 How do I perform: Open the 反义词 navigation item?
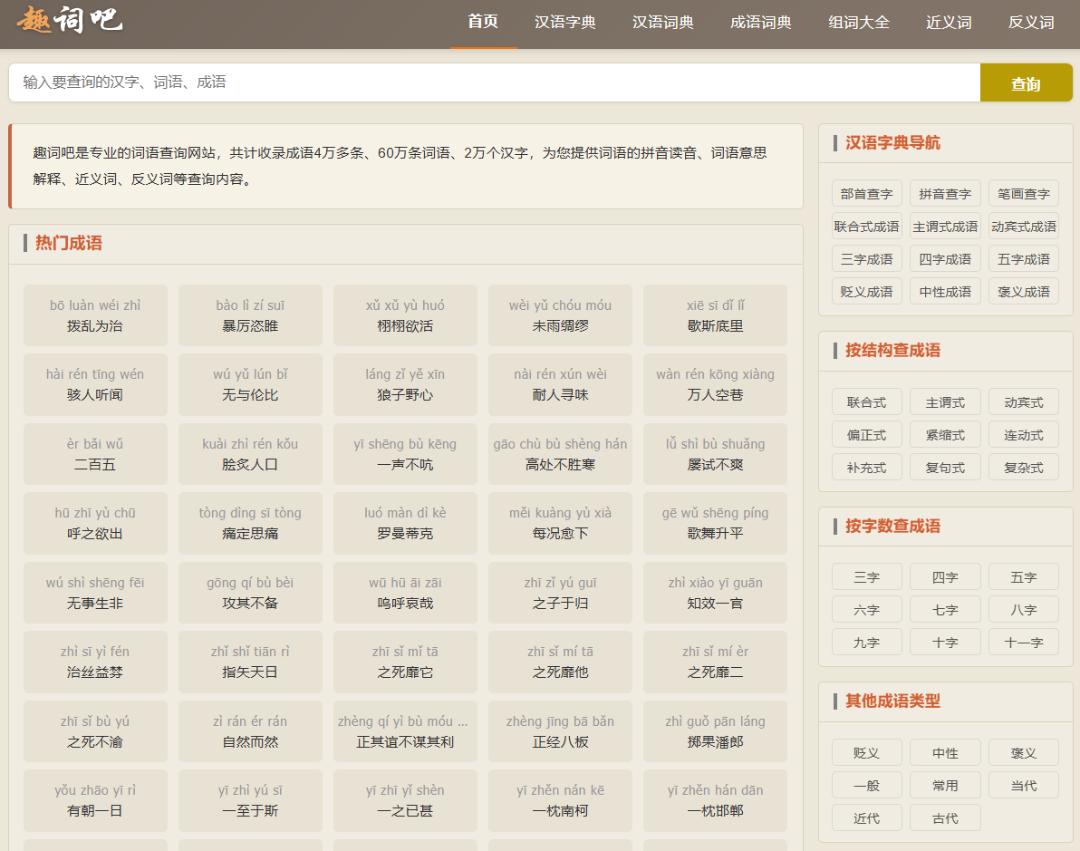pos(1031,22)
